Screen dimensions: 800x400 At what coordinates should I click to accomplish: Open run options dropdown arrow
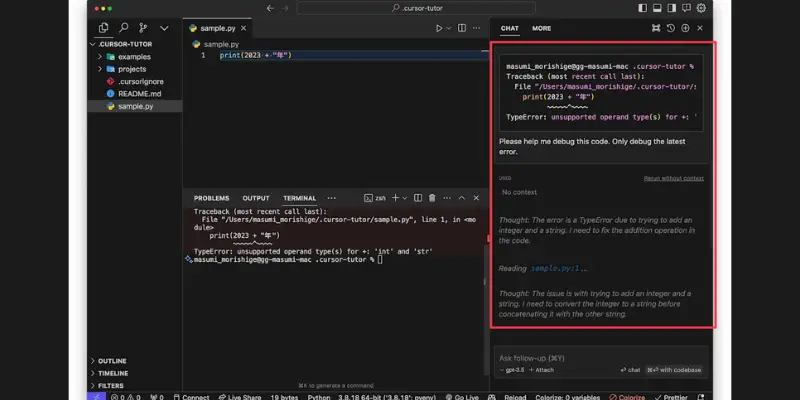(449, 29)
